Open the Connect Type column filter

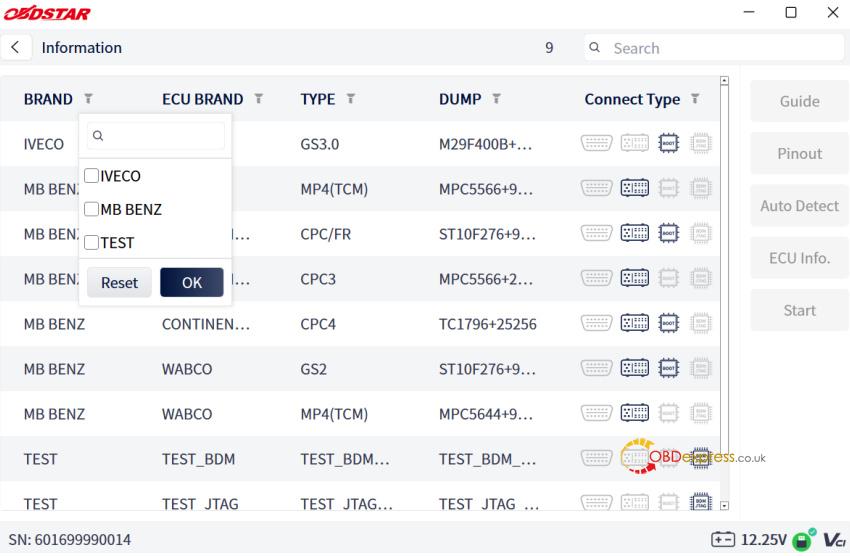click(x=695, y=99)
